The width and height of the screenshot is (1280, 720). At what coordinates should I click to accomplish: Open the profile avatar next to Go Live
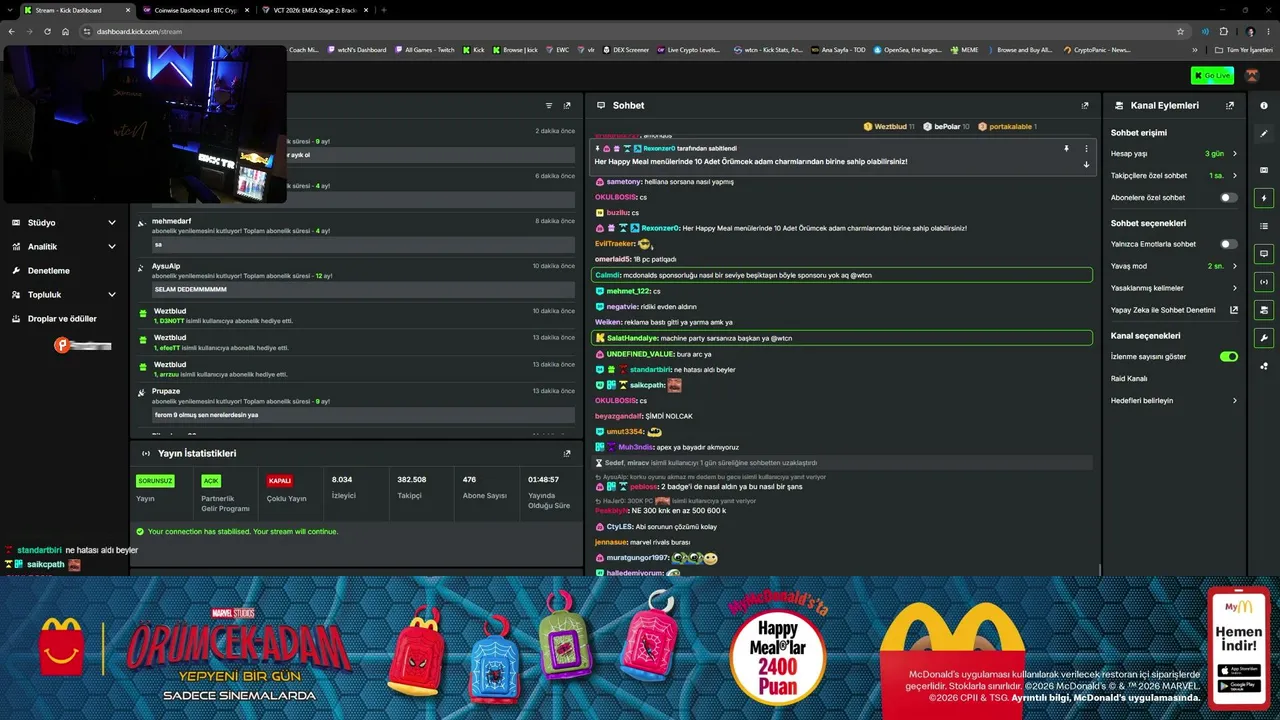tap(1252, 75)
